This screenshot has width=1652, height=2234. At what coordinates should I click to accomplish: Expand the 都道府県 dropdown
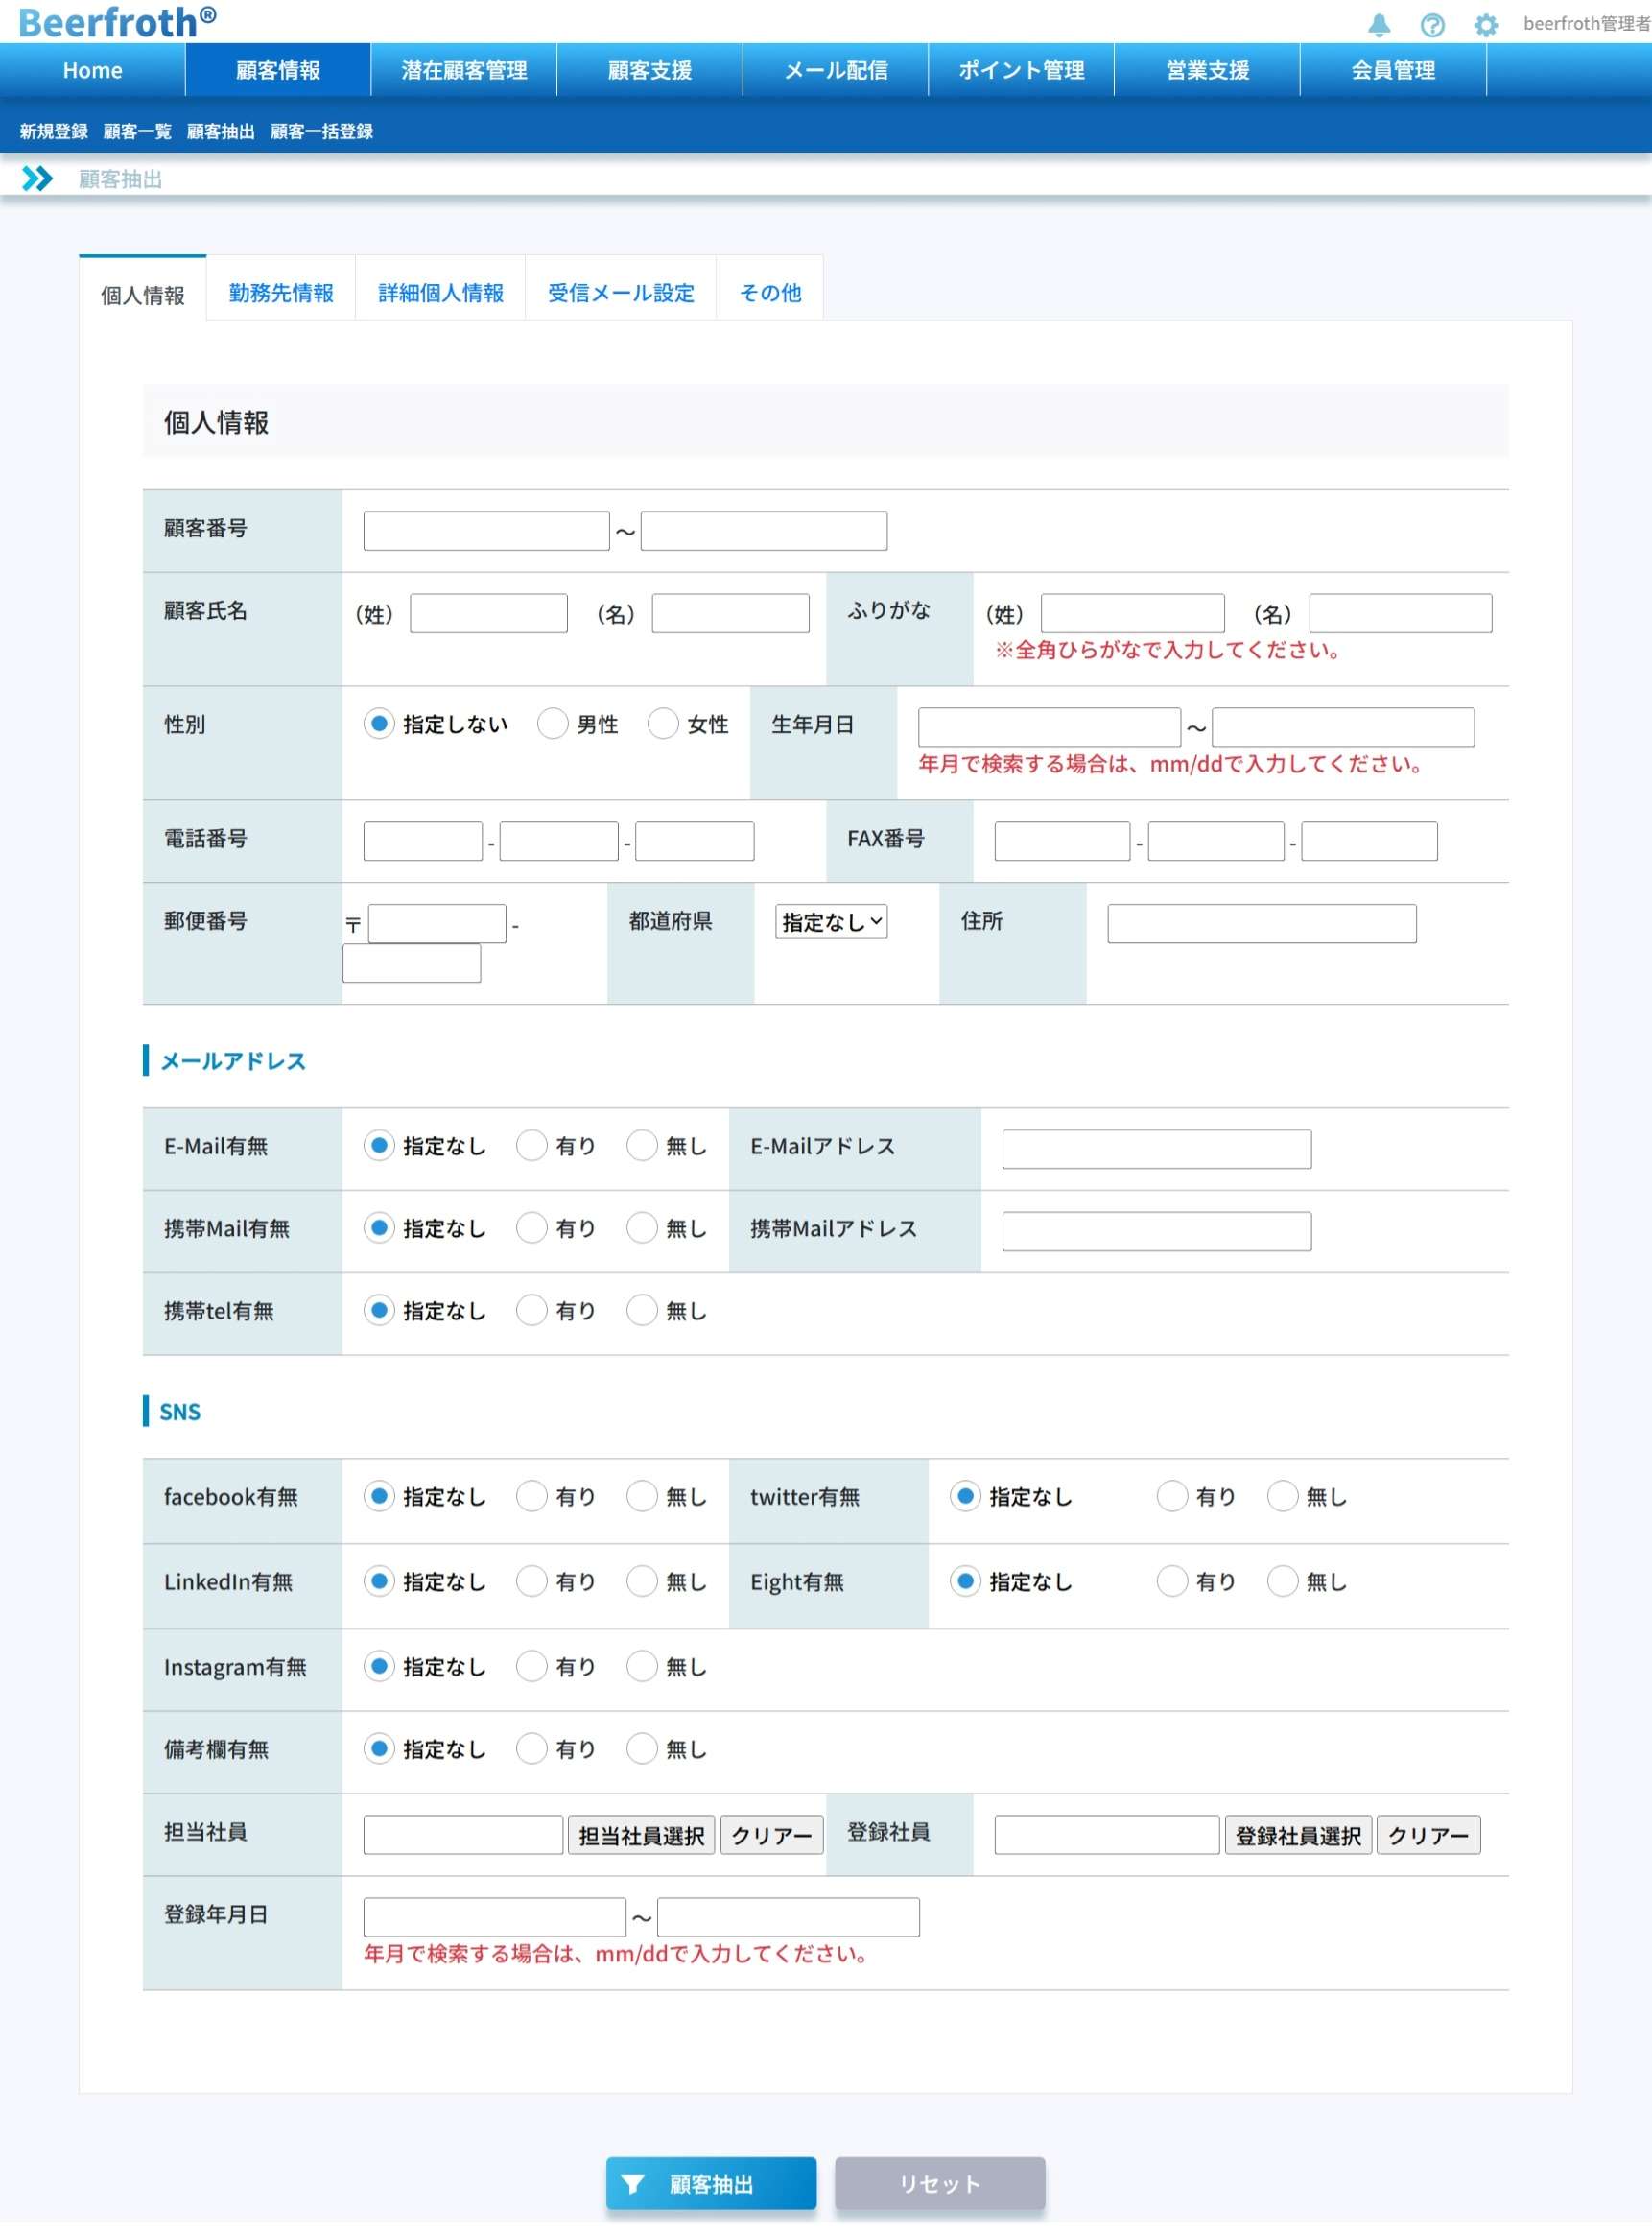(x=831, y=922)
